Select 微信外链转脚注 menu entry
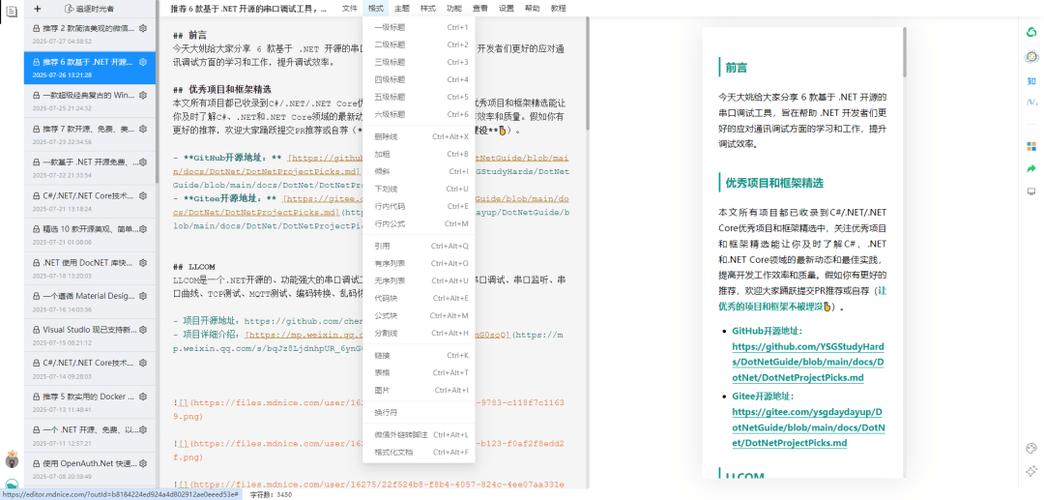This screenshot has width=1044, height=500. tap(419, 435)
